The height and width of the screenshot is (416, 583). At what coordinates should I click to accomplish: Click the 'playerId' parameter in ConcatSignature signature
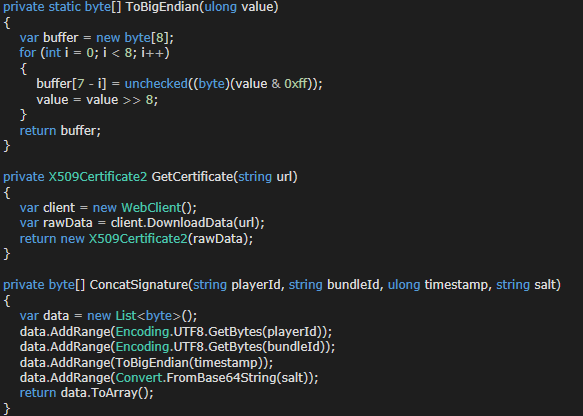[256, 285]
